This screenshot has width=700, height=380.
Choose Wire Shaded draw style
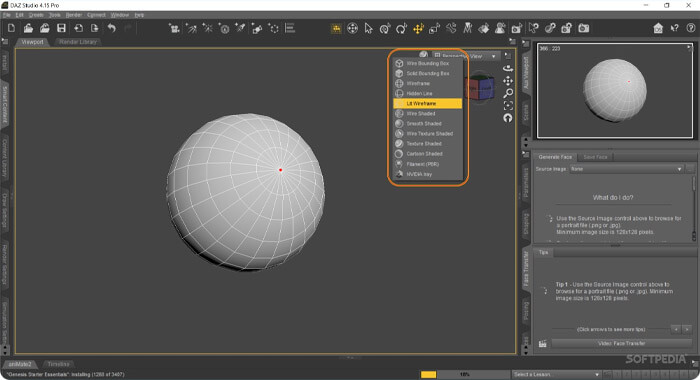pos(428,113)
